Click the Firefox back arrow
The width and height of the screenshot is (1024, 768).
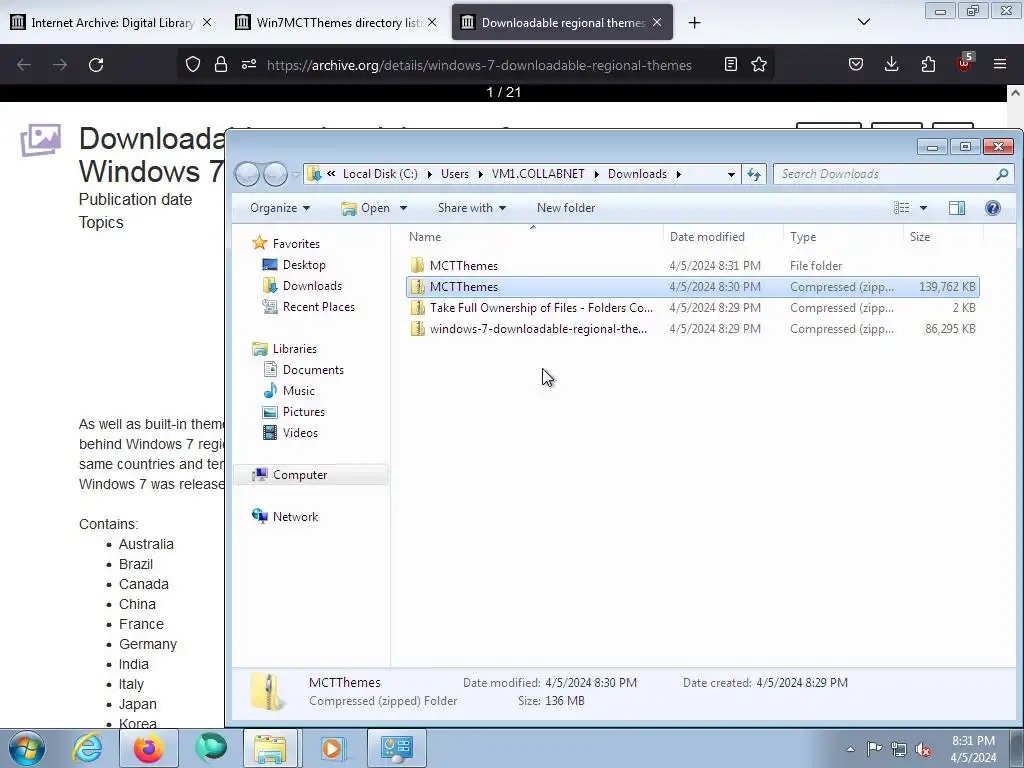(24, 65)
